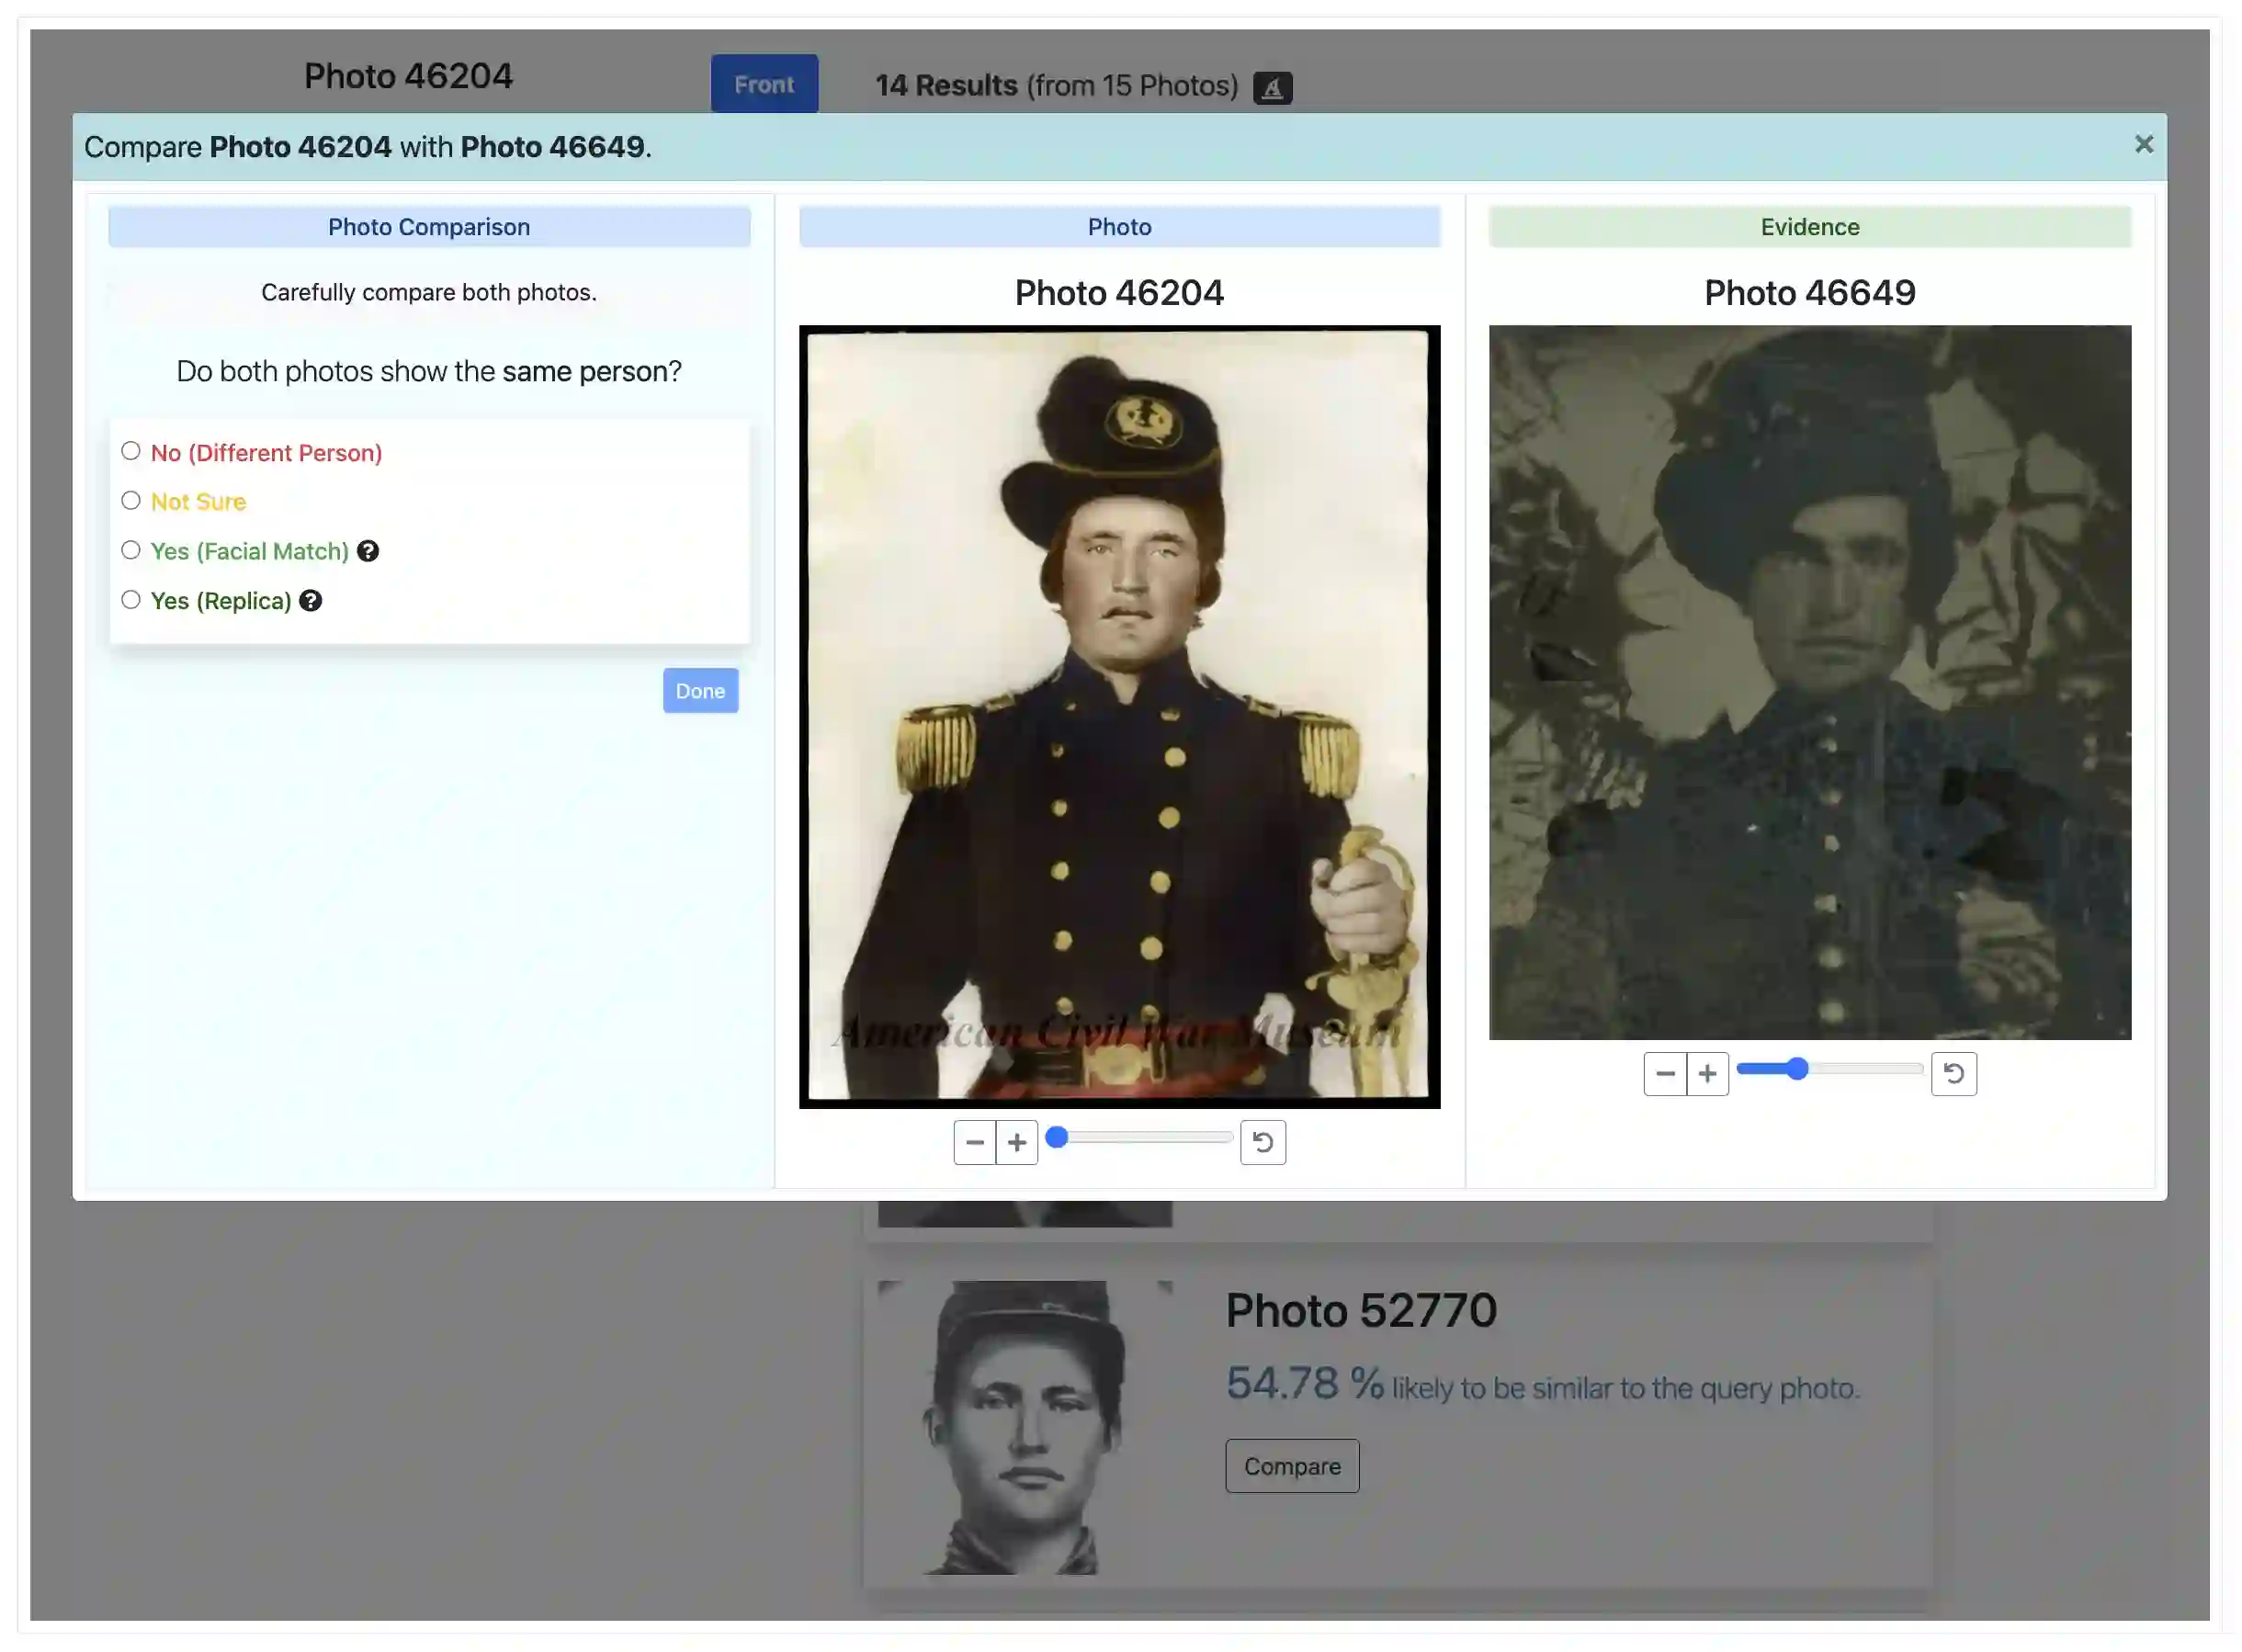Viewport: 2242px width, 1652px height.
Task: Select Yes (Facial Match) radio button
Action: click(x=131, y=551)
